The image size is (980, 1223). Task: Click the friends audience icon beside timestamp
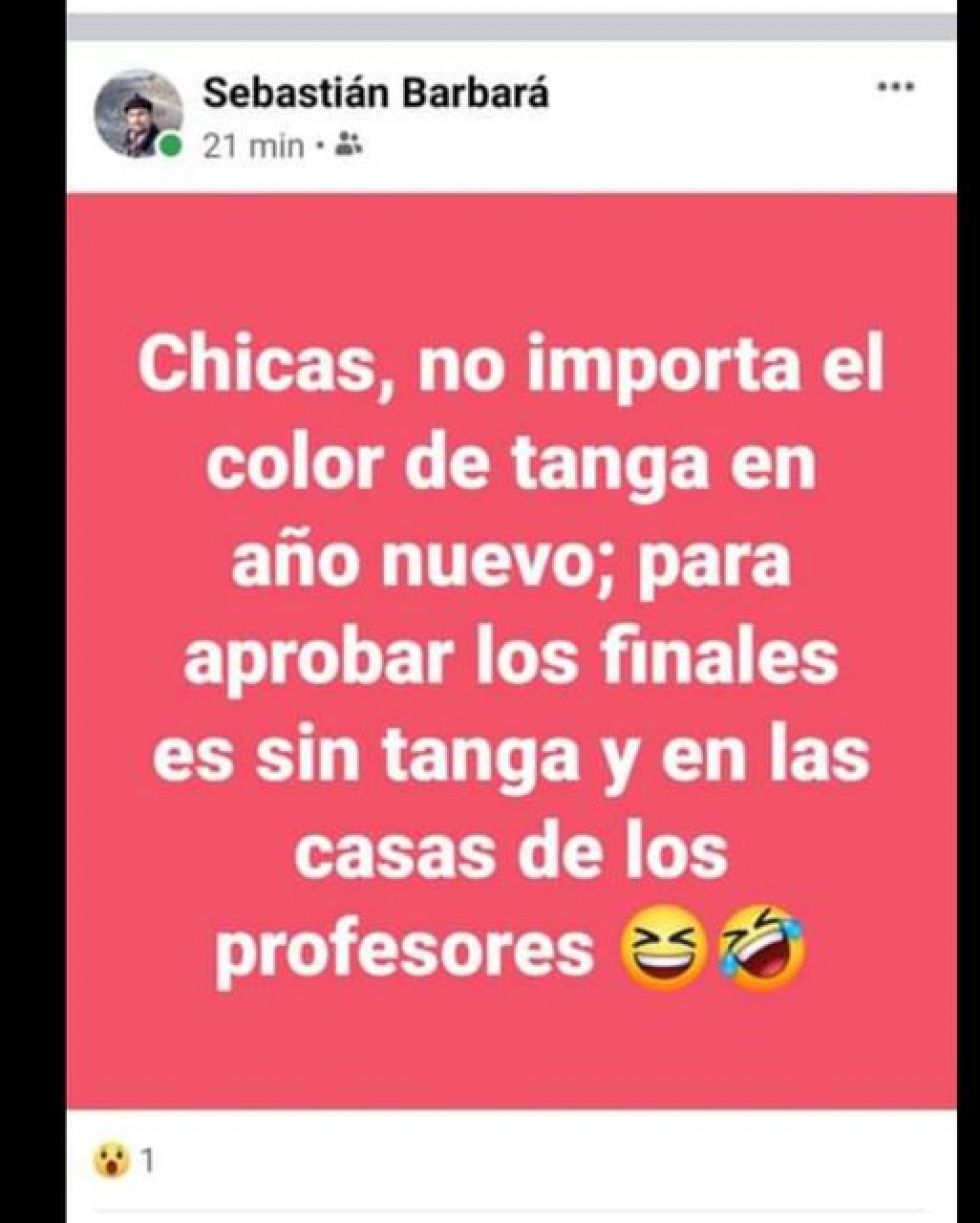tap(348, 146)
